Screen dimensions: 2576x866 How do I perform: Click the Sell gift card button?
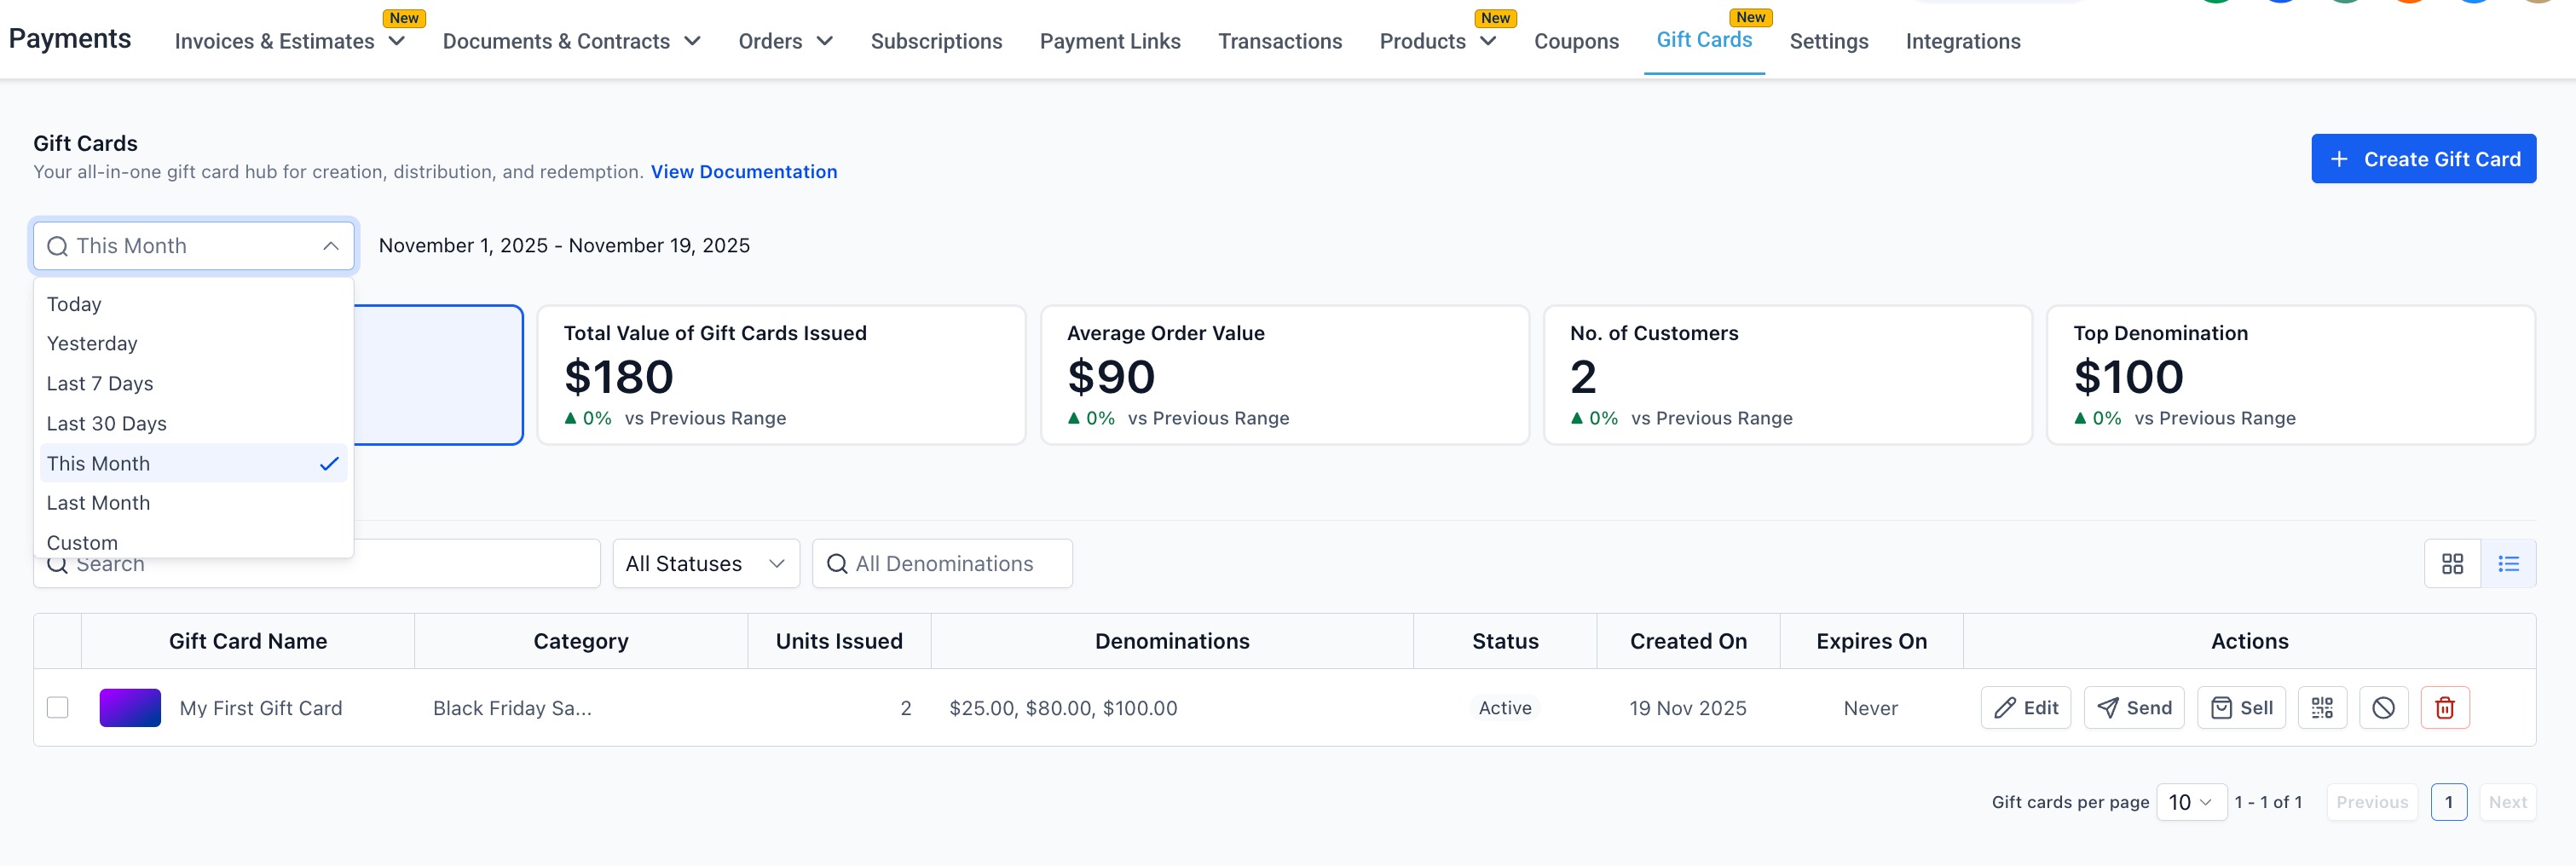click(2241, 708)
